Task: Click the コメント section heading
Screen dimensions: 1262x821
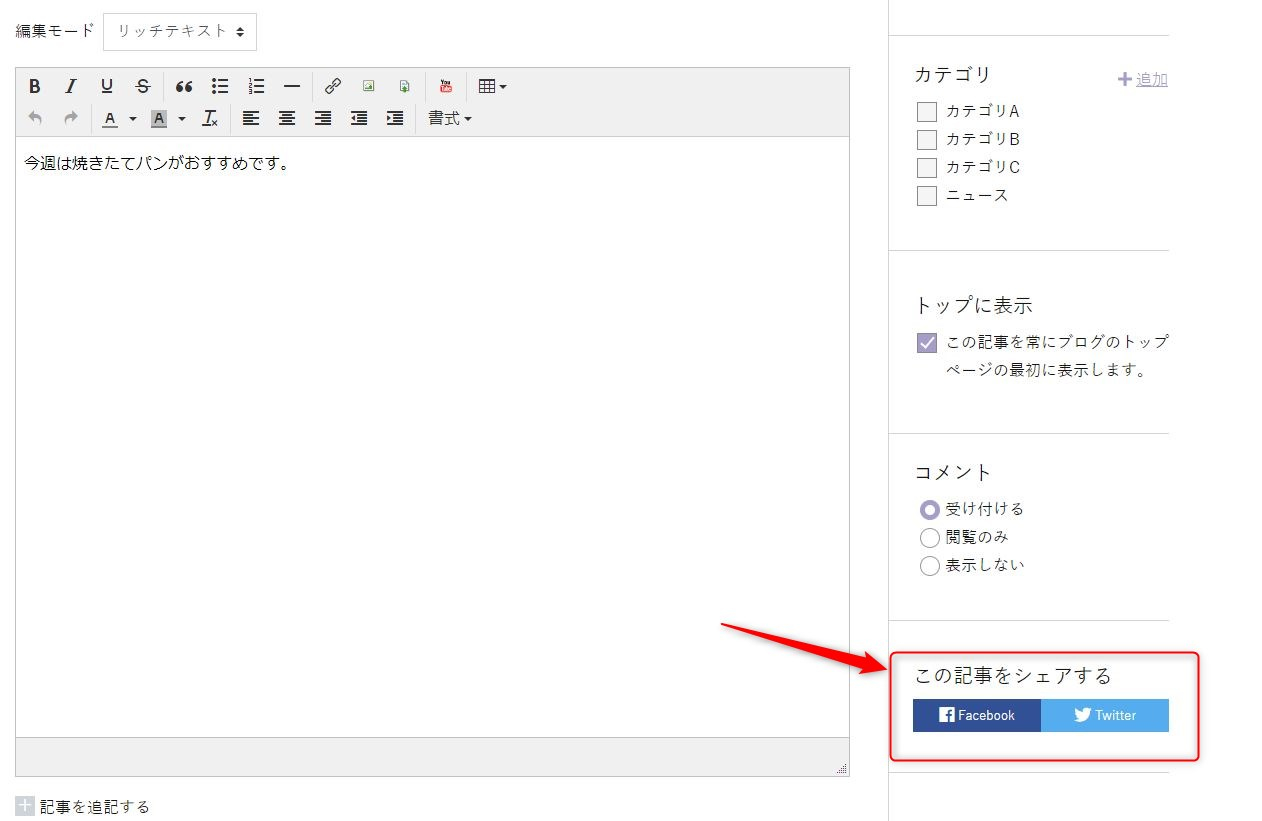Action: point(953,472)
